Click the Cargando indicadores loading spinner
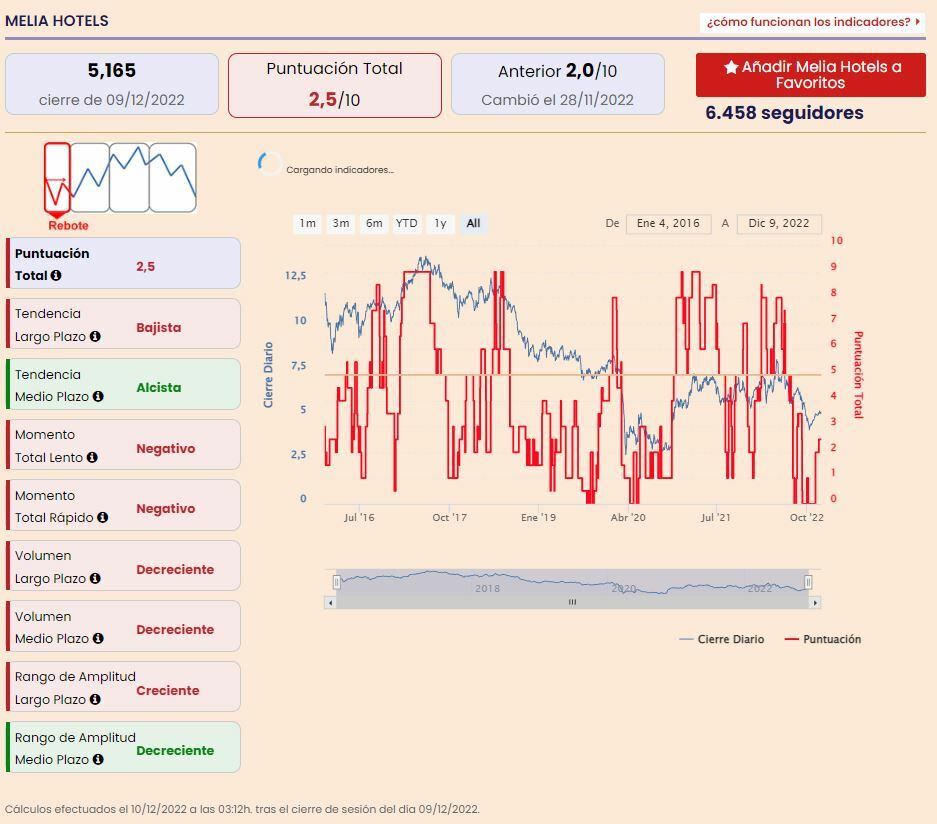This screenshot has height=824, width=937. 270,163
